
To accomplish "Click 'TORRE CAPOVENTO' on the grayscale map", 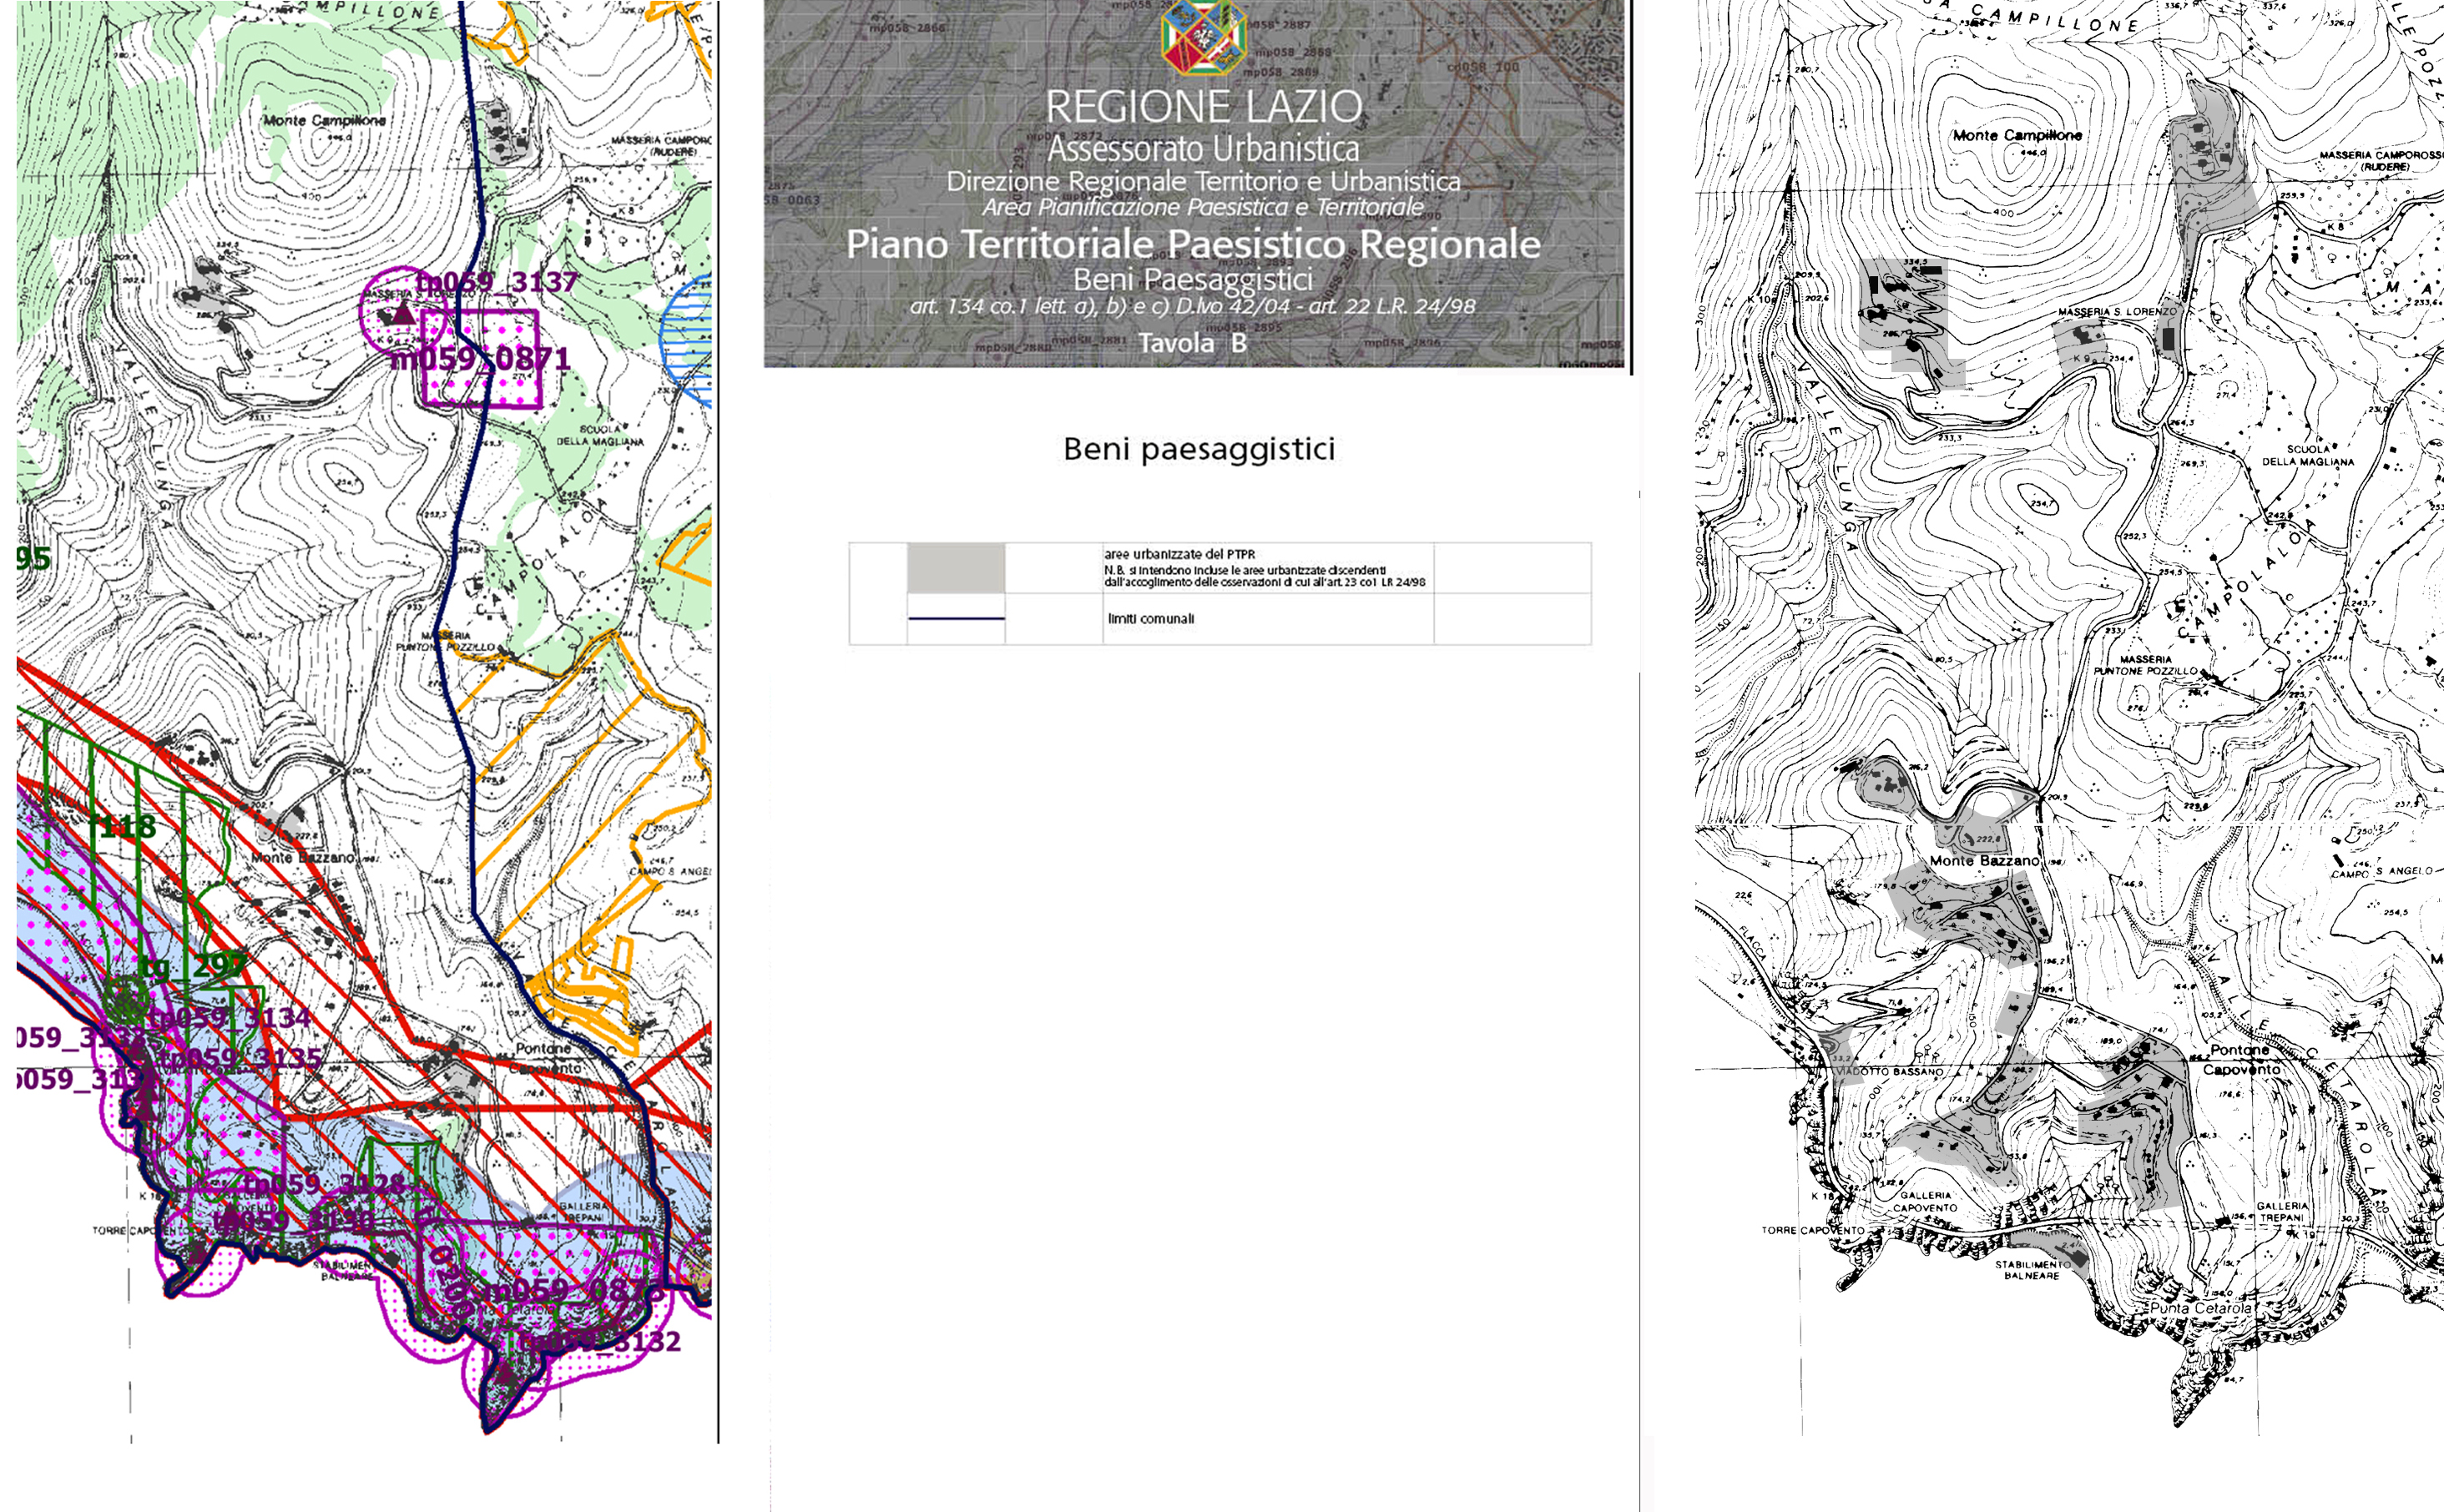I will pyautogui.click(x=1813, y=1231).
